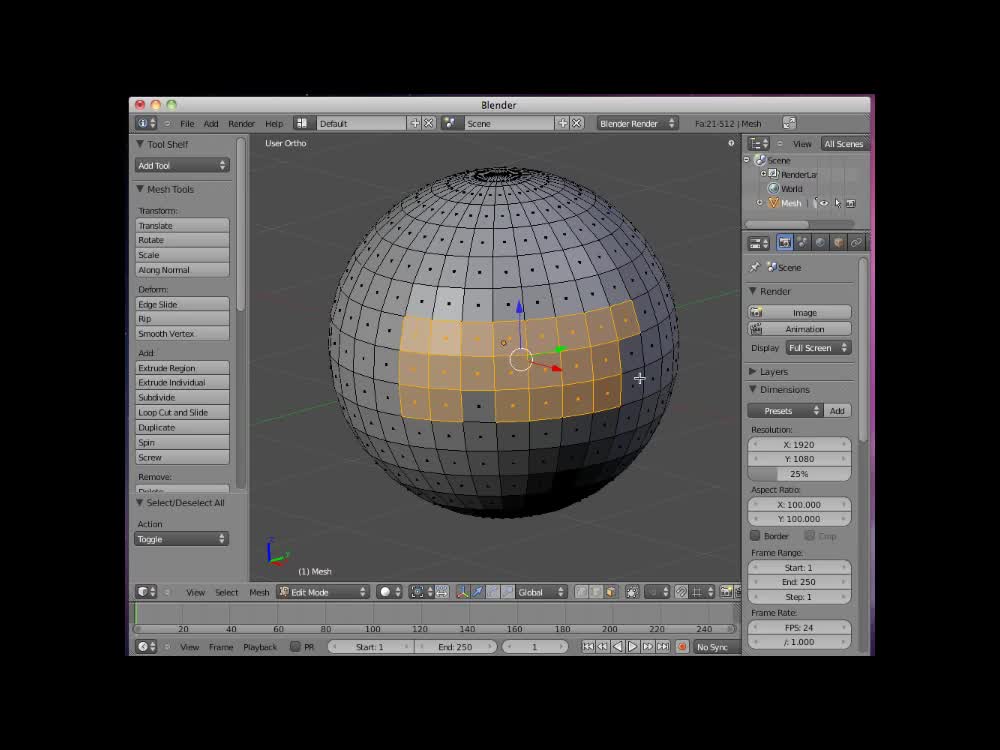Toggle Mesh renderability camera icon in outliner
Image resolution: width=1000 pixels, height=750 pixels.
coord(850,203)
